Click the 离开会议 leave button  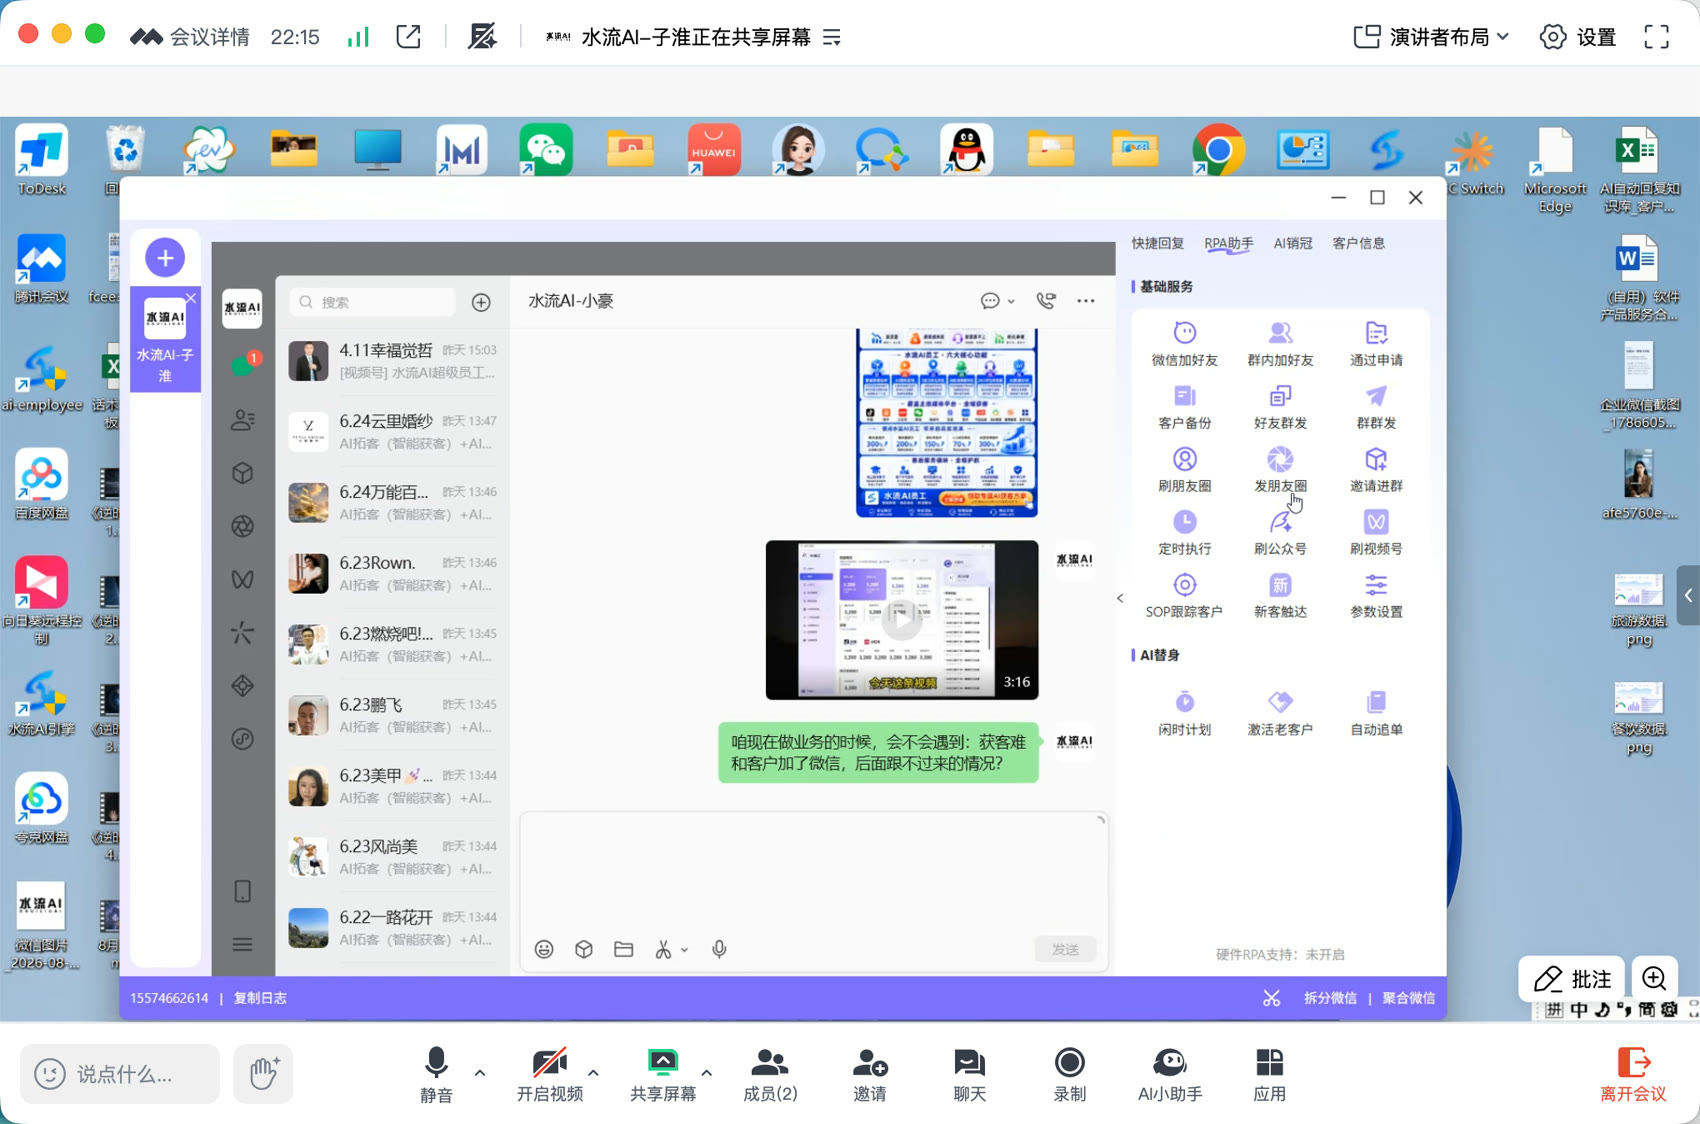tap(1633, 1075)
